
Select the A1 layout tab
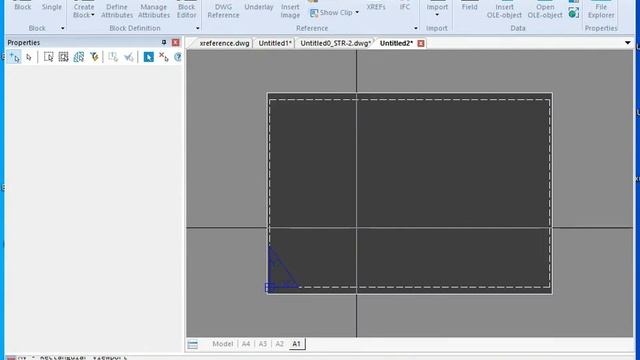click(296, 344)
